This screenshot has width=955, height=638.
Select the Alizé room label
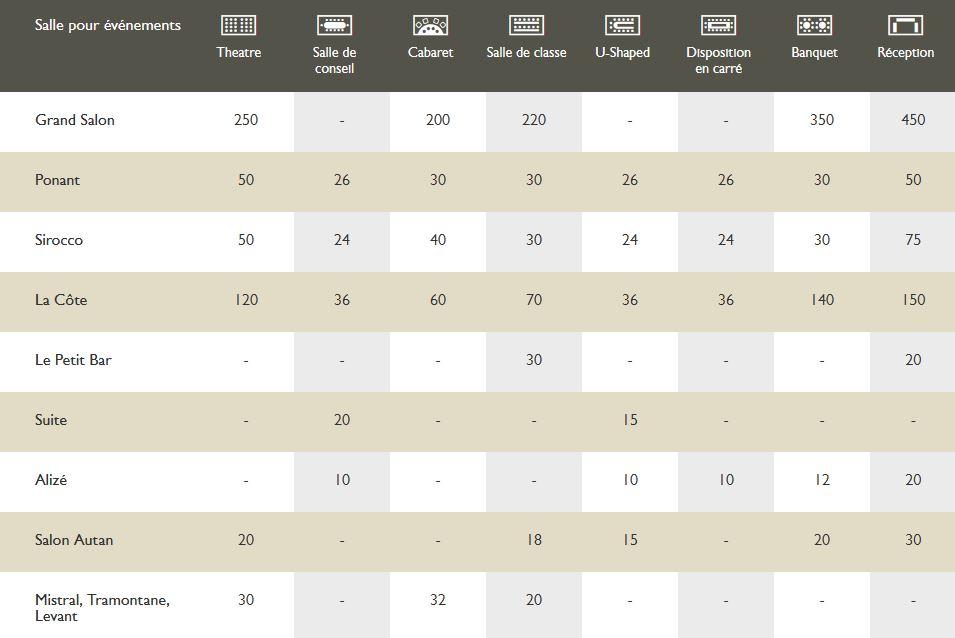[51, 480]
